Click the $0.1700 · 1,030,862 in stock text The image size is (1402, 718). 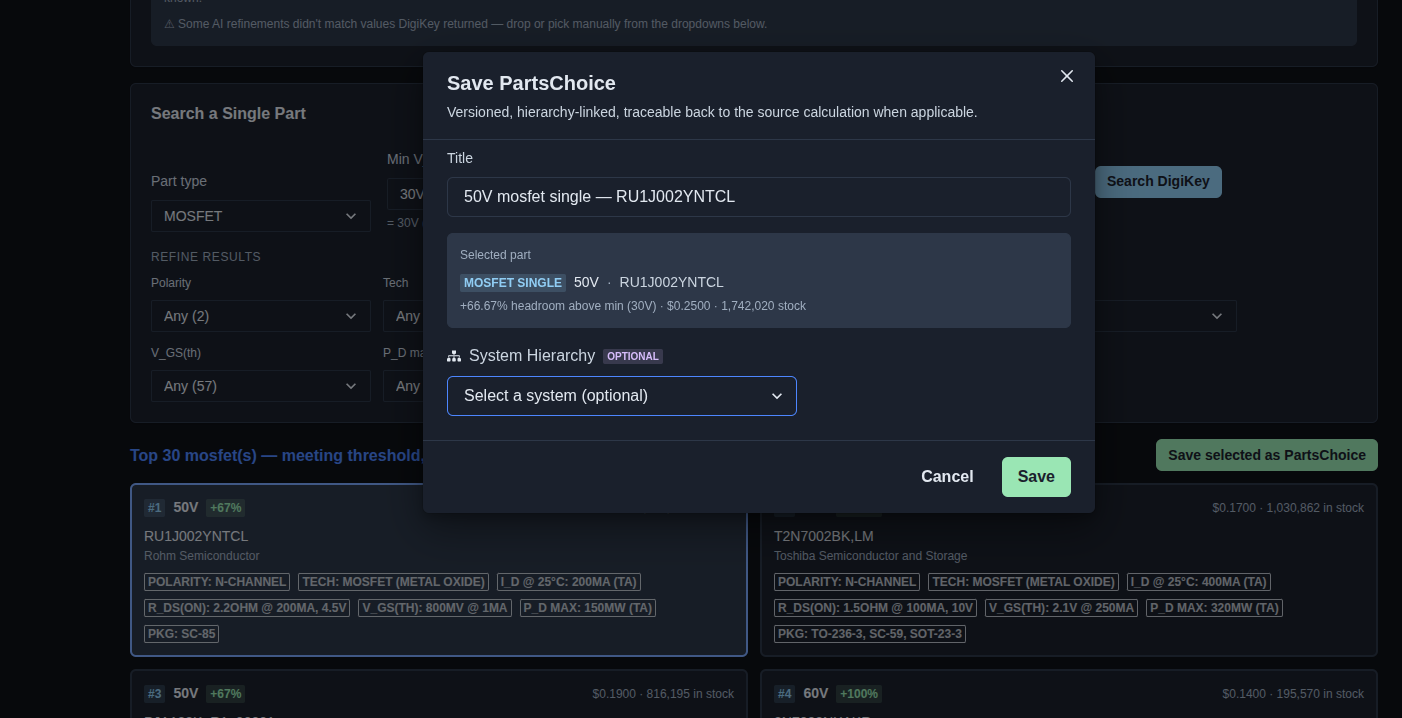pyautogui.click(x=1288, y=508)
